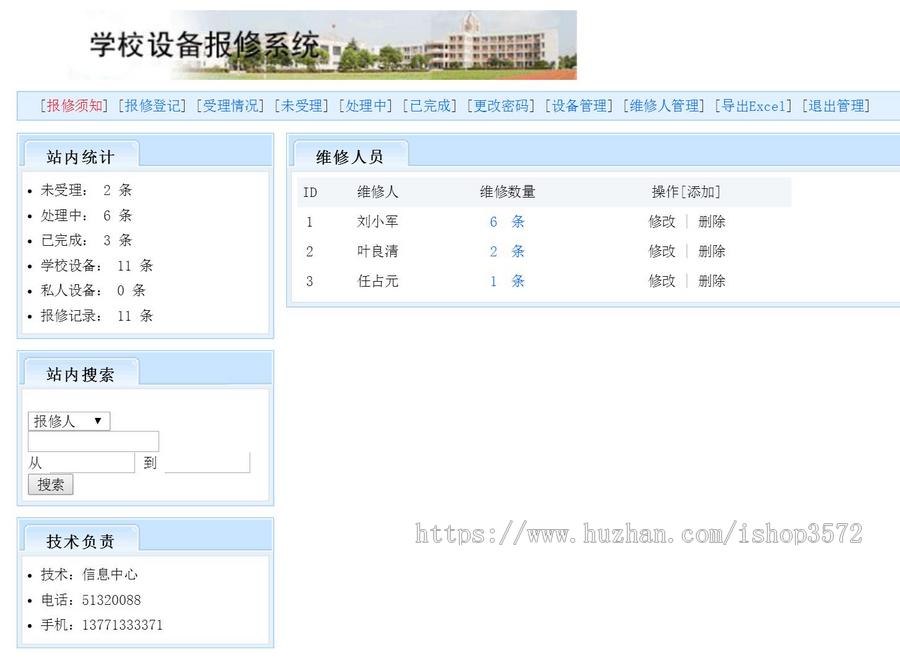Click the search keyword input field
The image size is (900, 660).
coord(92,441)
